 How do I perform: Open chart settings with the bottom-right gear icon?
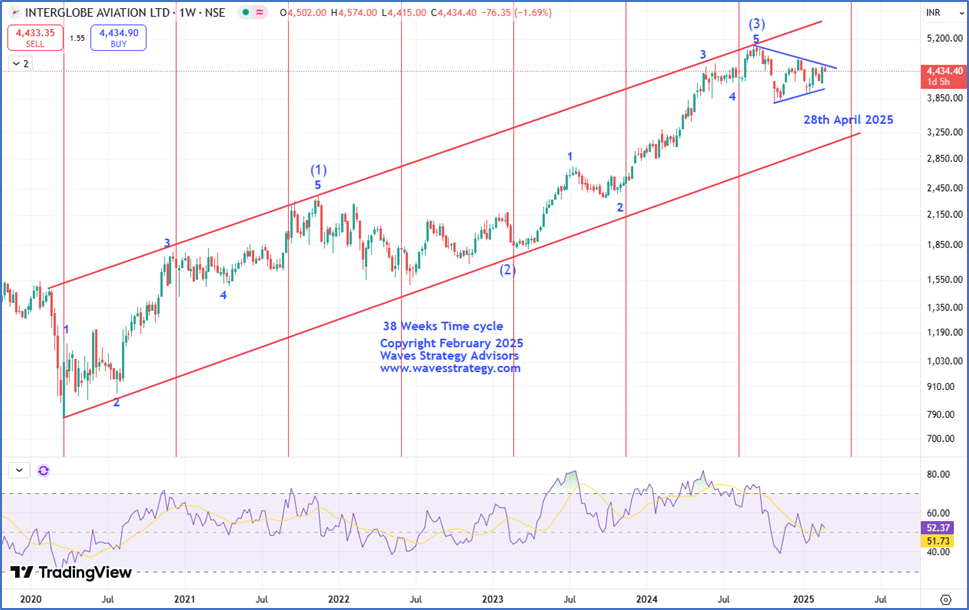pyautogui.click(x=946, y=599)
